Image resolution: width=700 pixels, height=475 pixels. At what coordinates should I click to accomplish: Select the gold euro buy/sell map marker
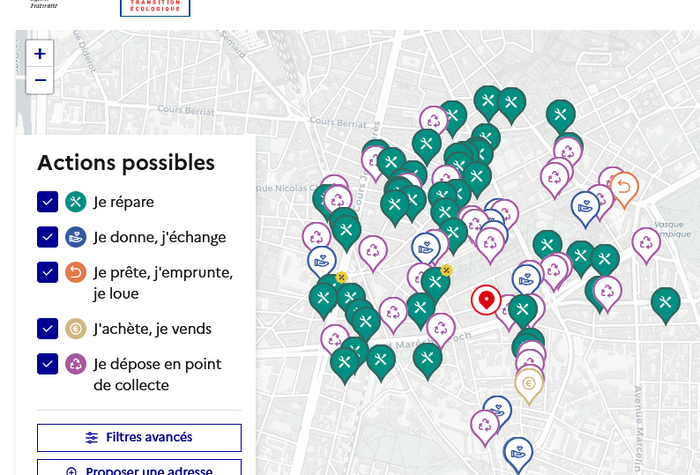click(x=529, y=386)
